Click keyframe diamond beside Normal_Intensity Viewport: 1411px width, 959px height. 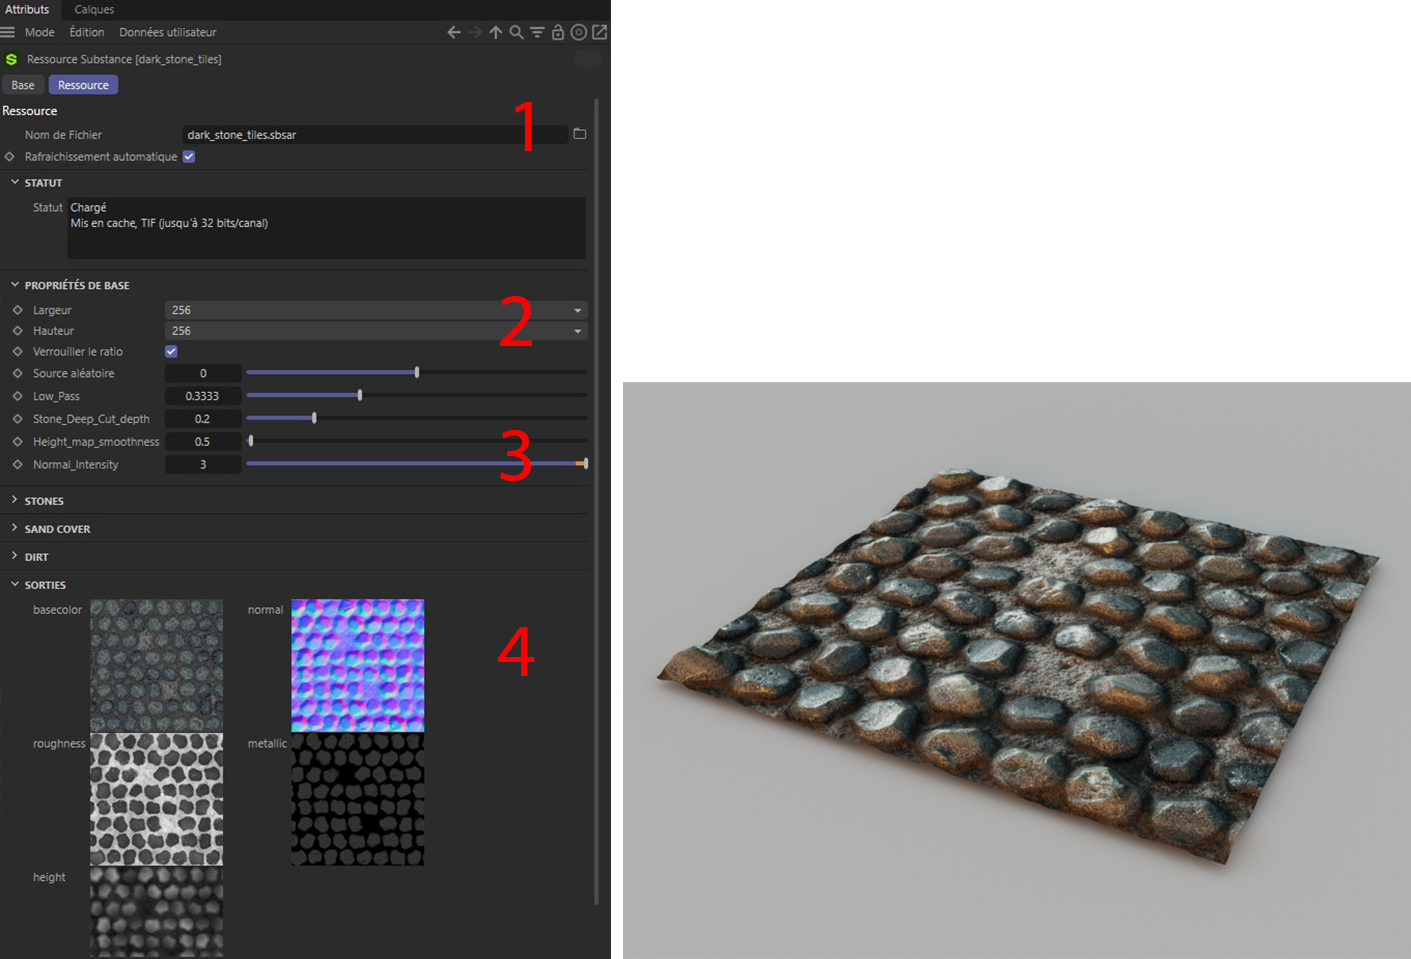click(x=17, y=465)
